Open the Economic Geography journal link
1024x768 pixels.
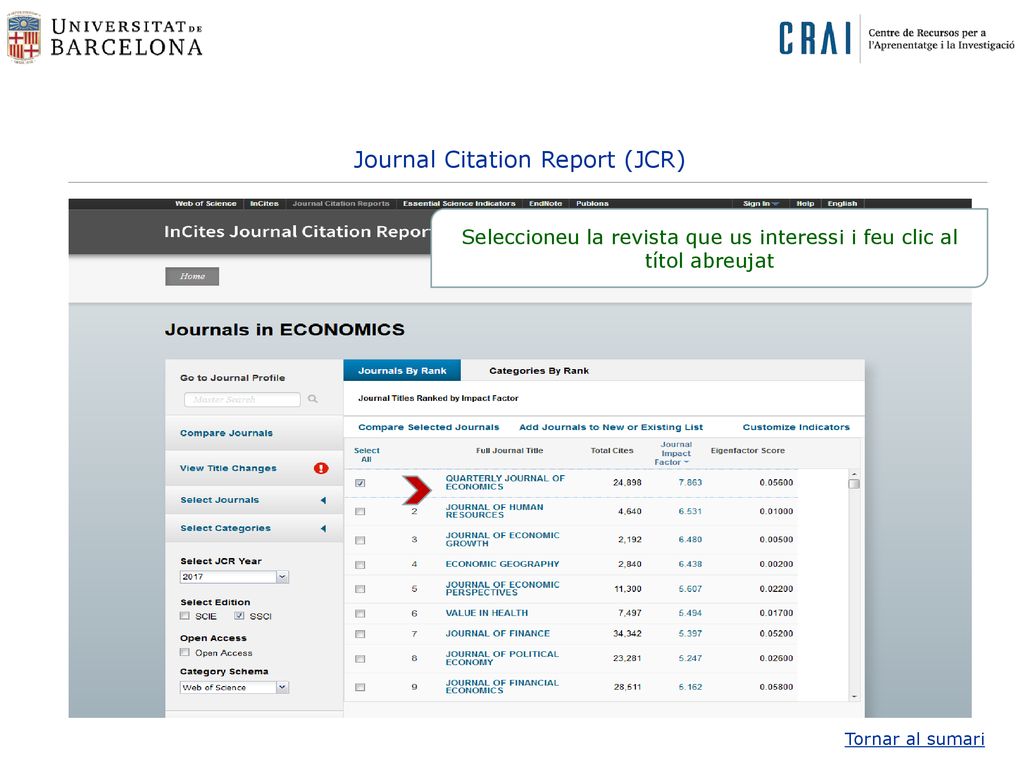[x=502, y=564]
